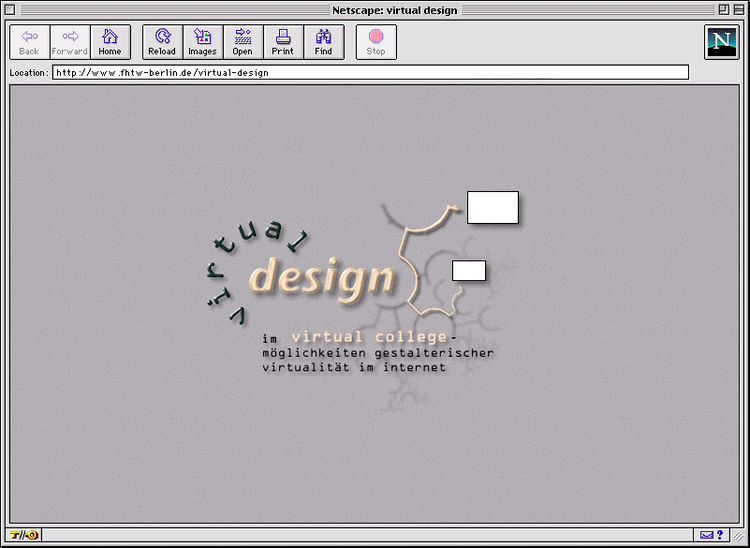Click the window resize grip
This screenshot has width=750, height=548.
739,535
